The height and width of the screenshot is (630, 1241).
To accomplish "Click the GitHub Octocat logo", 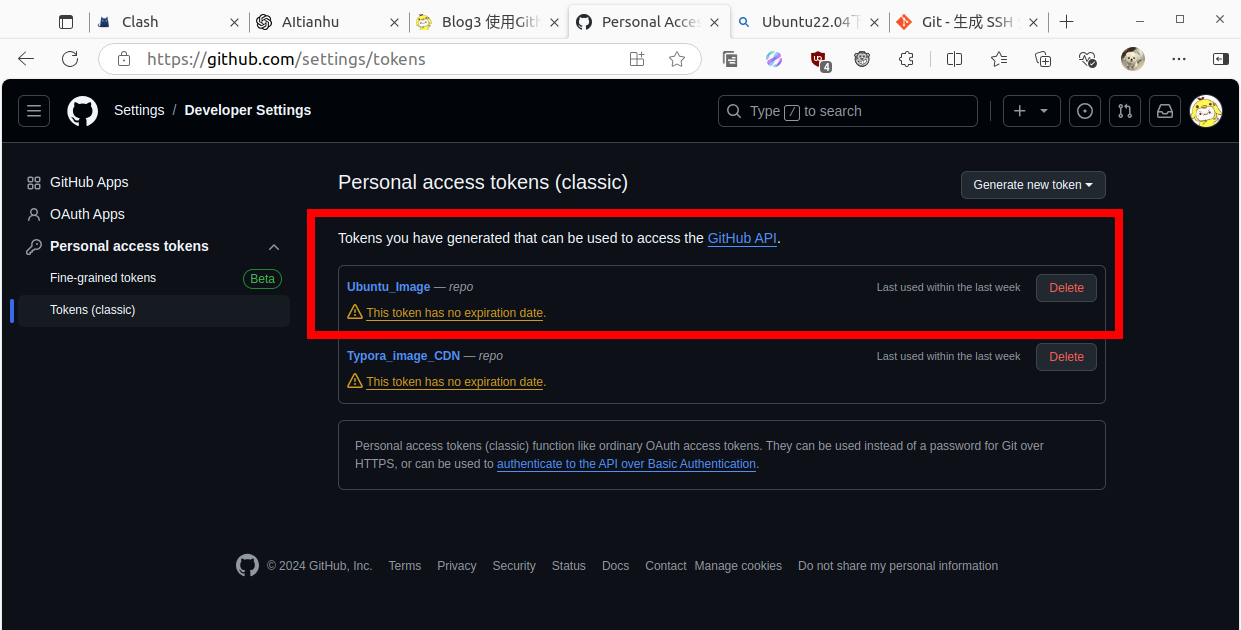I will click(x=83, y=111).
